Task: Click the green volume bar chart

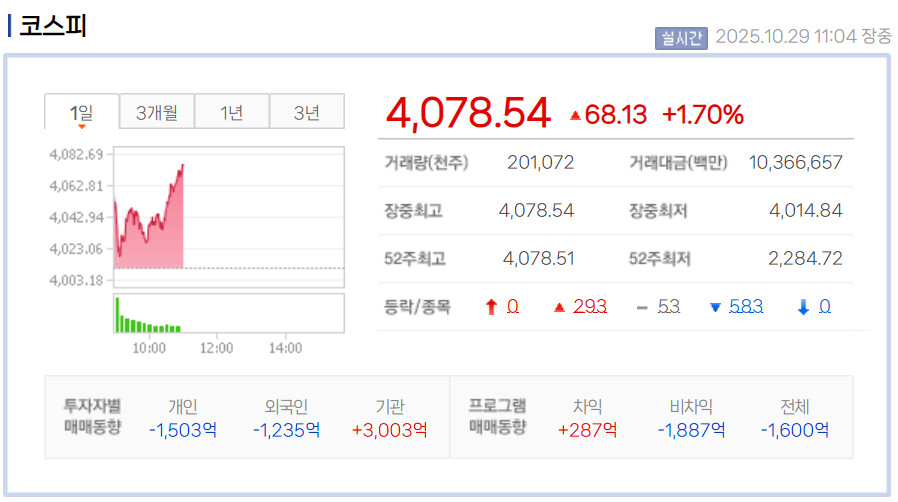Action: click(229, 313)
